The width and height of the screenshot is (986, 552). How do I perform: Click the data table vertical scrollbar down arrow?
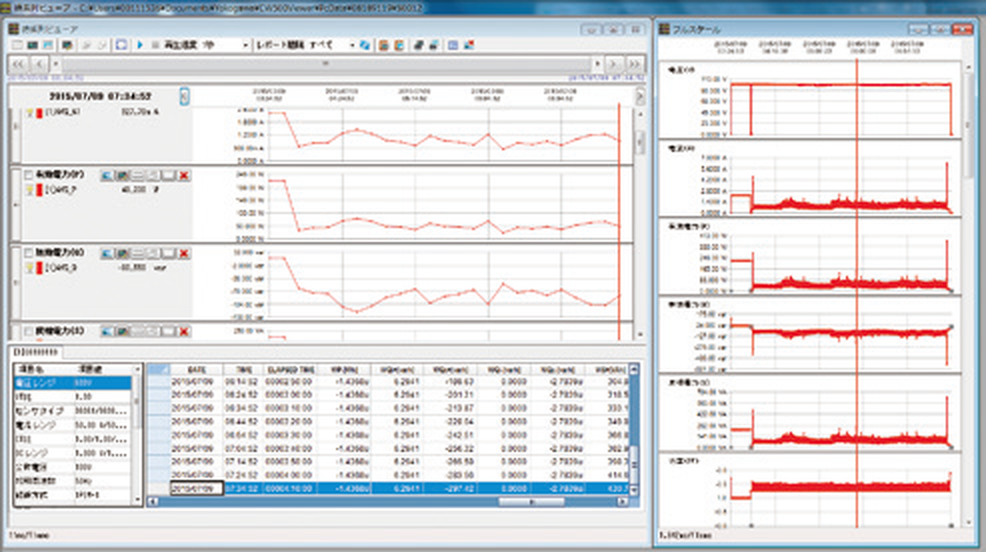click(634, 490)
